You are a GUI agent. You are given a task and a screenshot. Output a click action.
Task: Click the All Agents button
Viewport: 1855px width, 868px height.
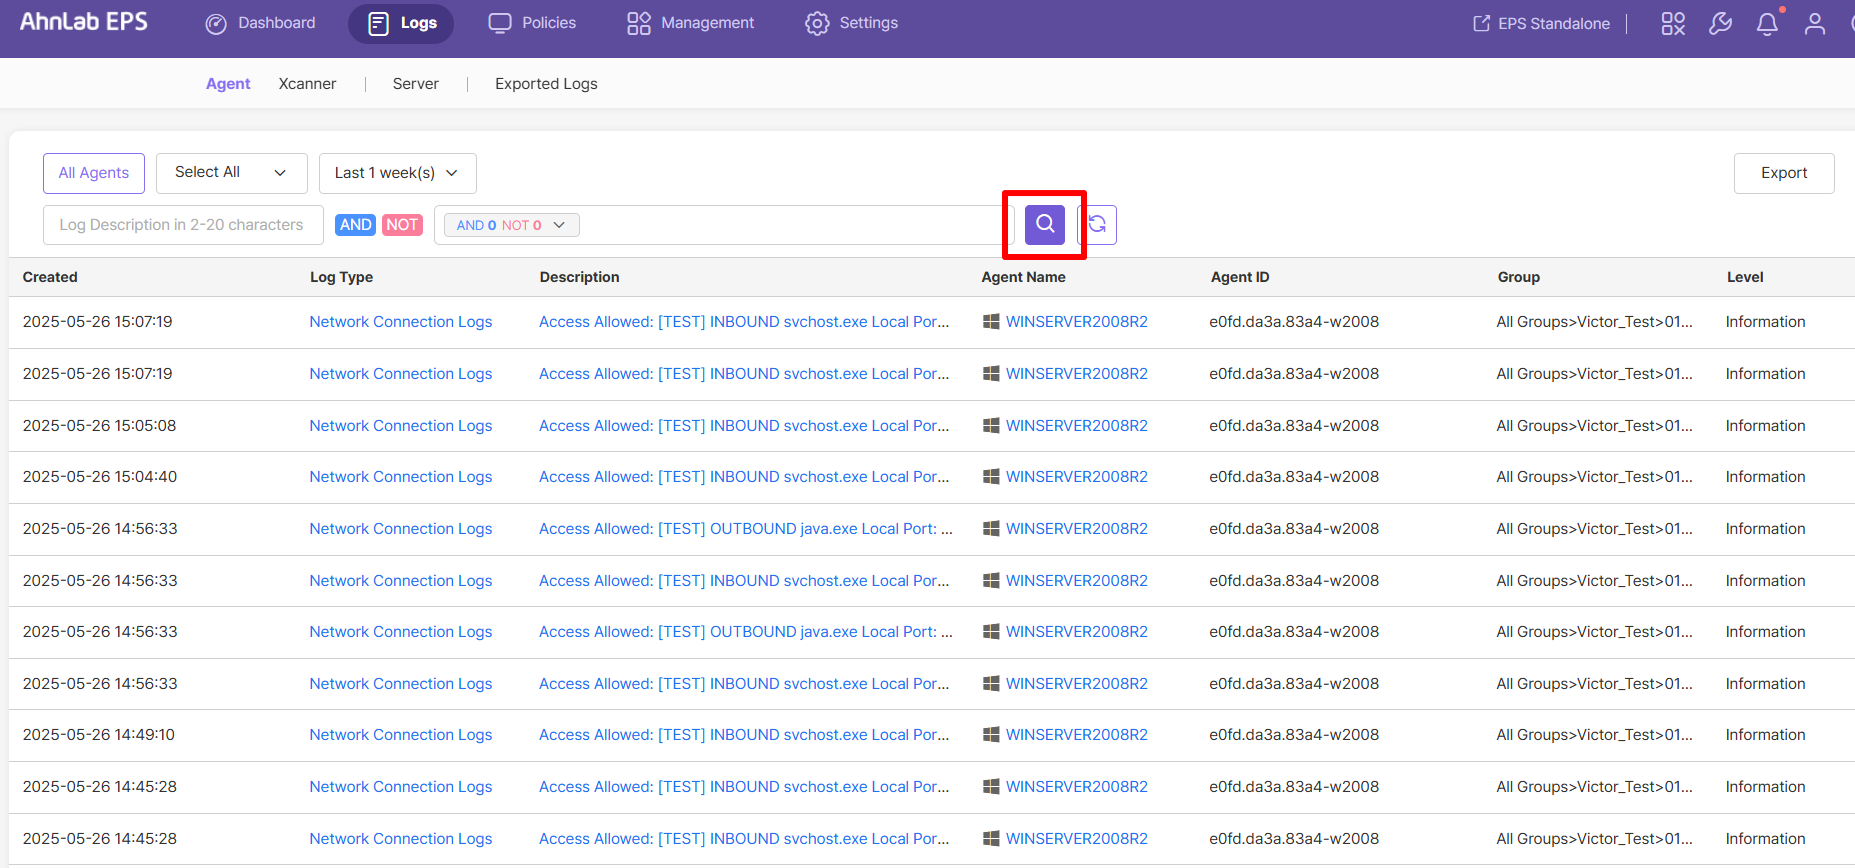94,173
